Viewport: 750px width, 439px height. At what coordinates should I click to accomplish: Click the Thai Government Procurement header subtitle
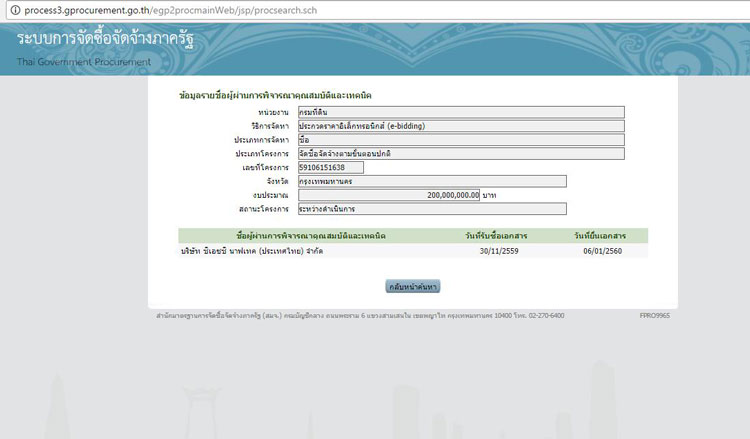pos(84,62)
